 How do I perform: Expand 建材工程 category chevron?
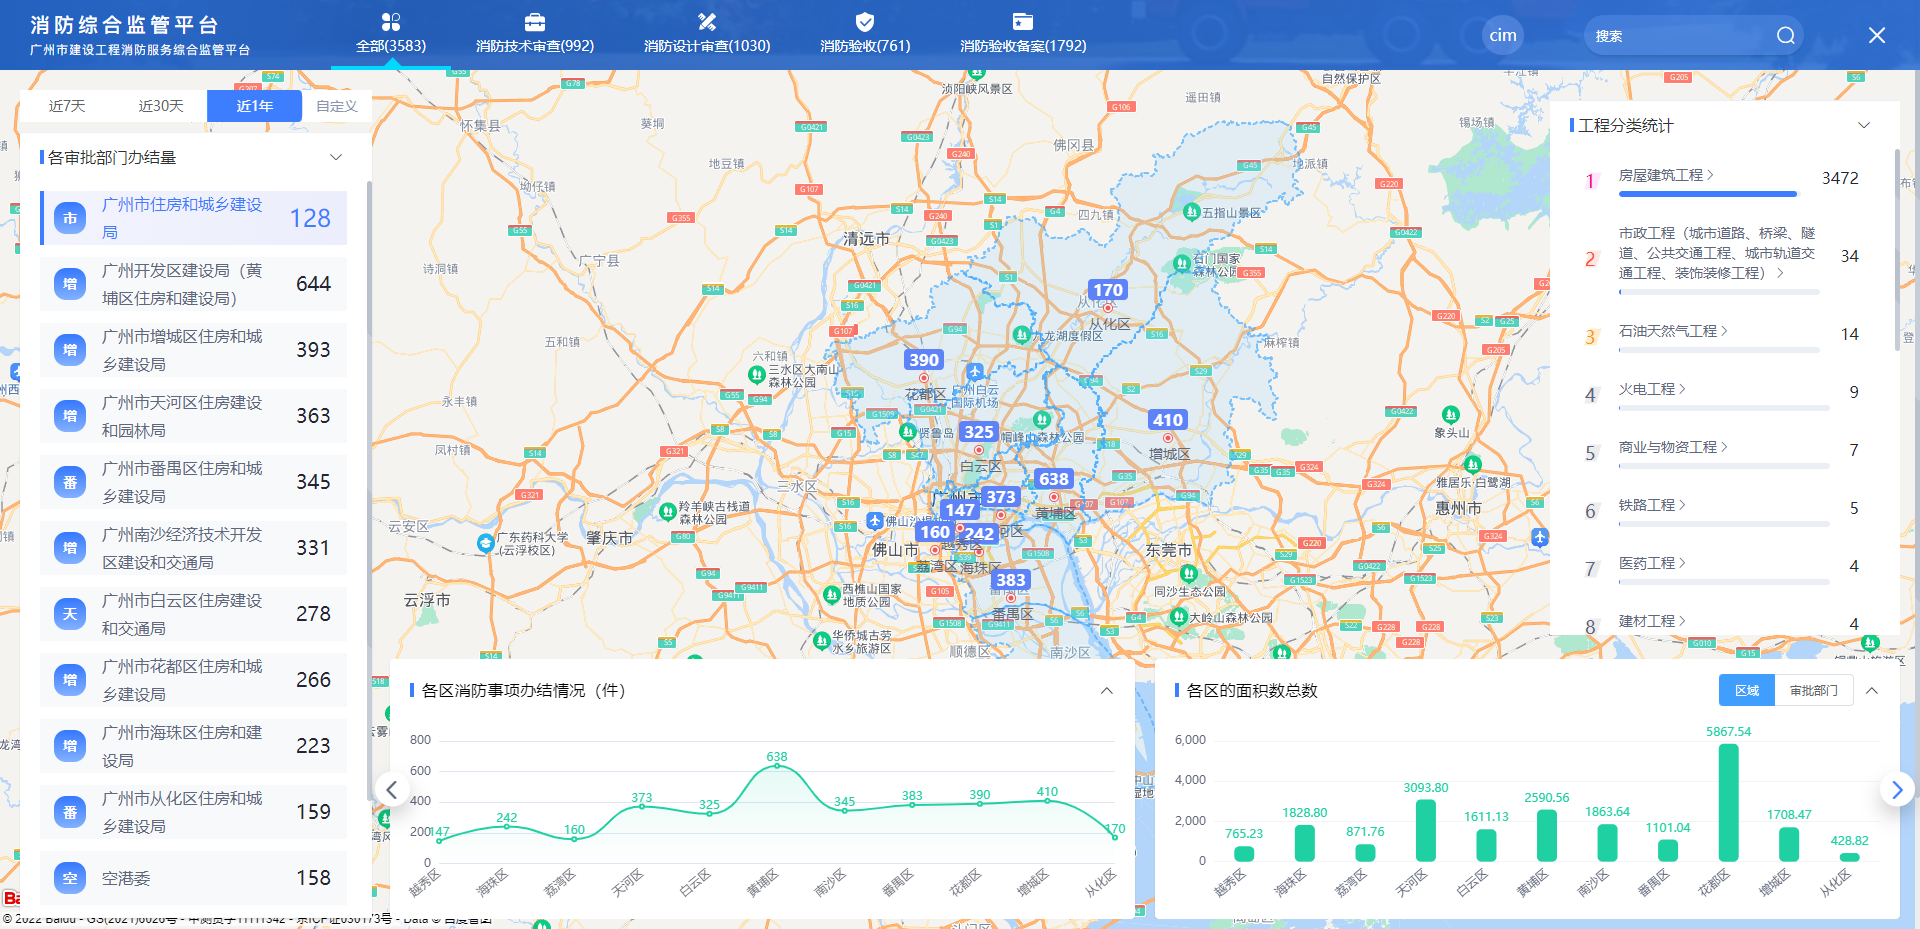tap(1682, 621)
